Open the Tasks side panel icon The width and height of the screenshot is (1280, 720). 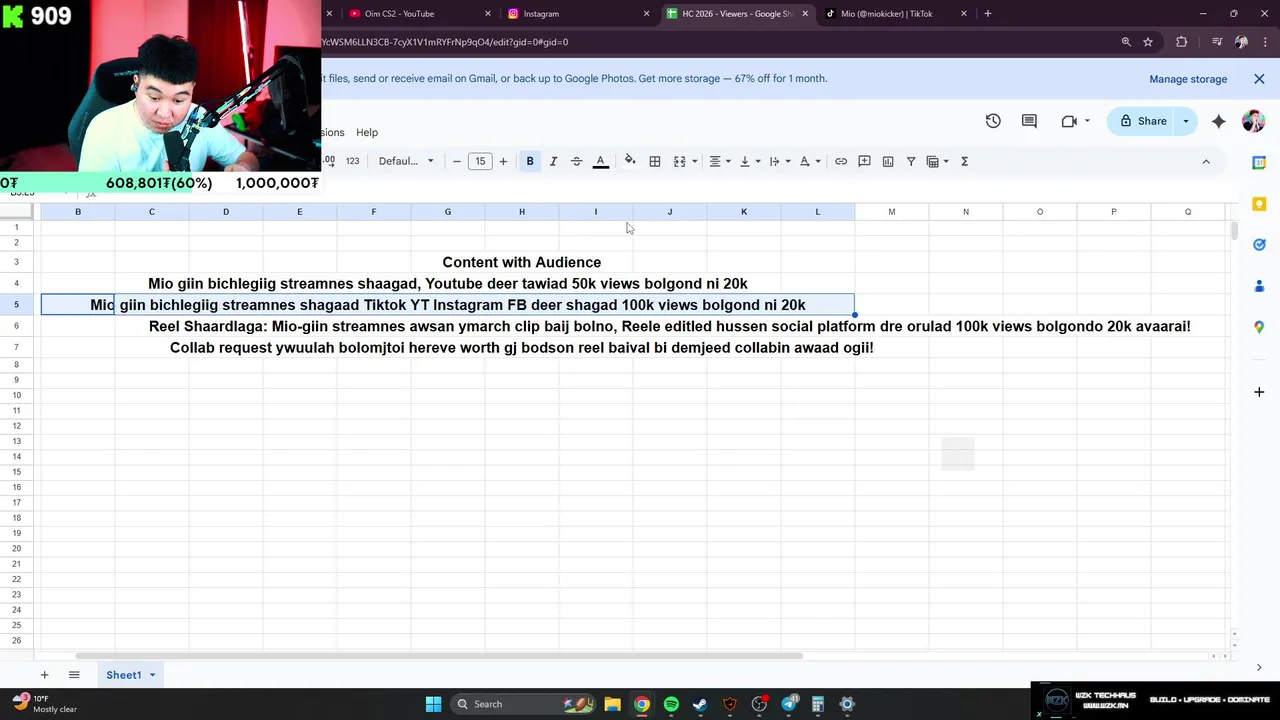click(1259, 245)
